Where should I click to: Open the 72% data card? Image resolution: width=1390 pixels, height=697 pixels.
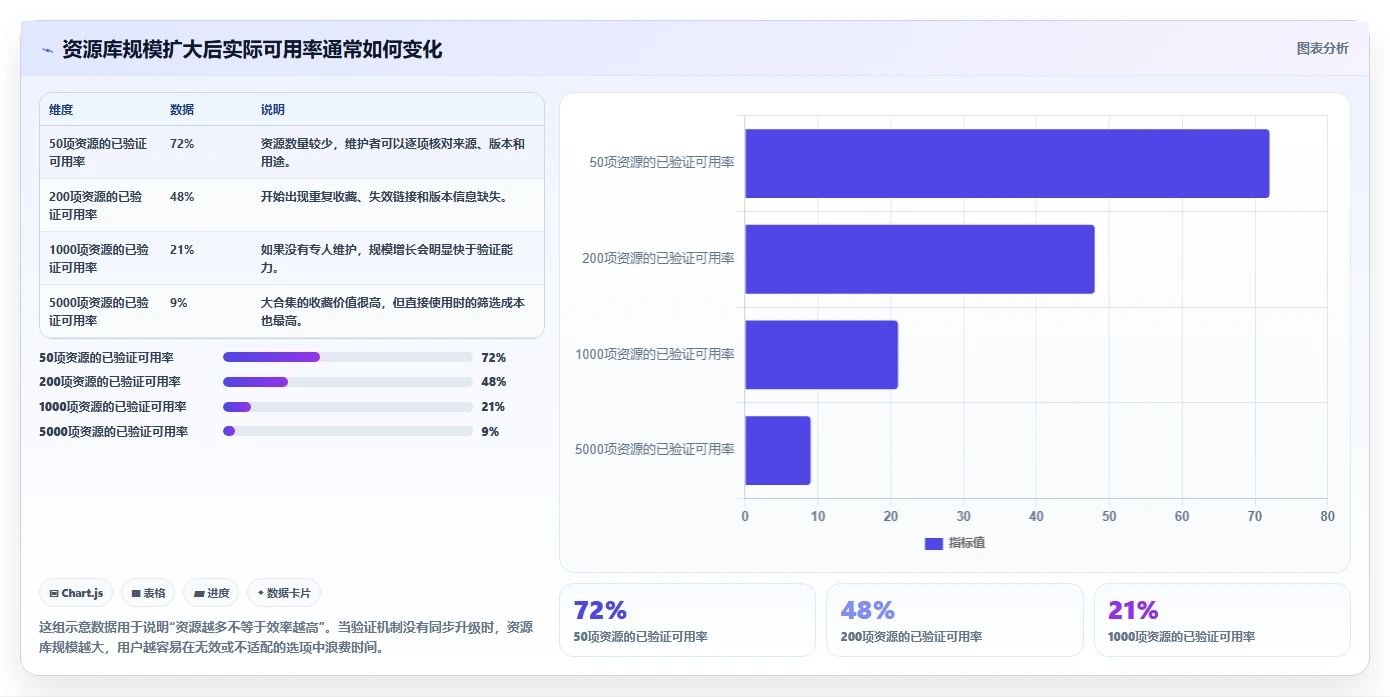coord(688,620)
